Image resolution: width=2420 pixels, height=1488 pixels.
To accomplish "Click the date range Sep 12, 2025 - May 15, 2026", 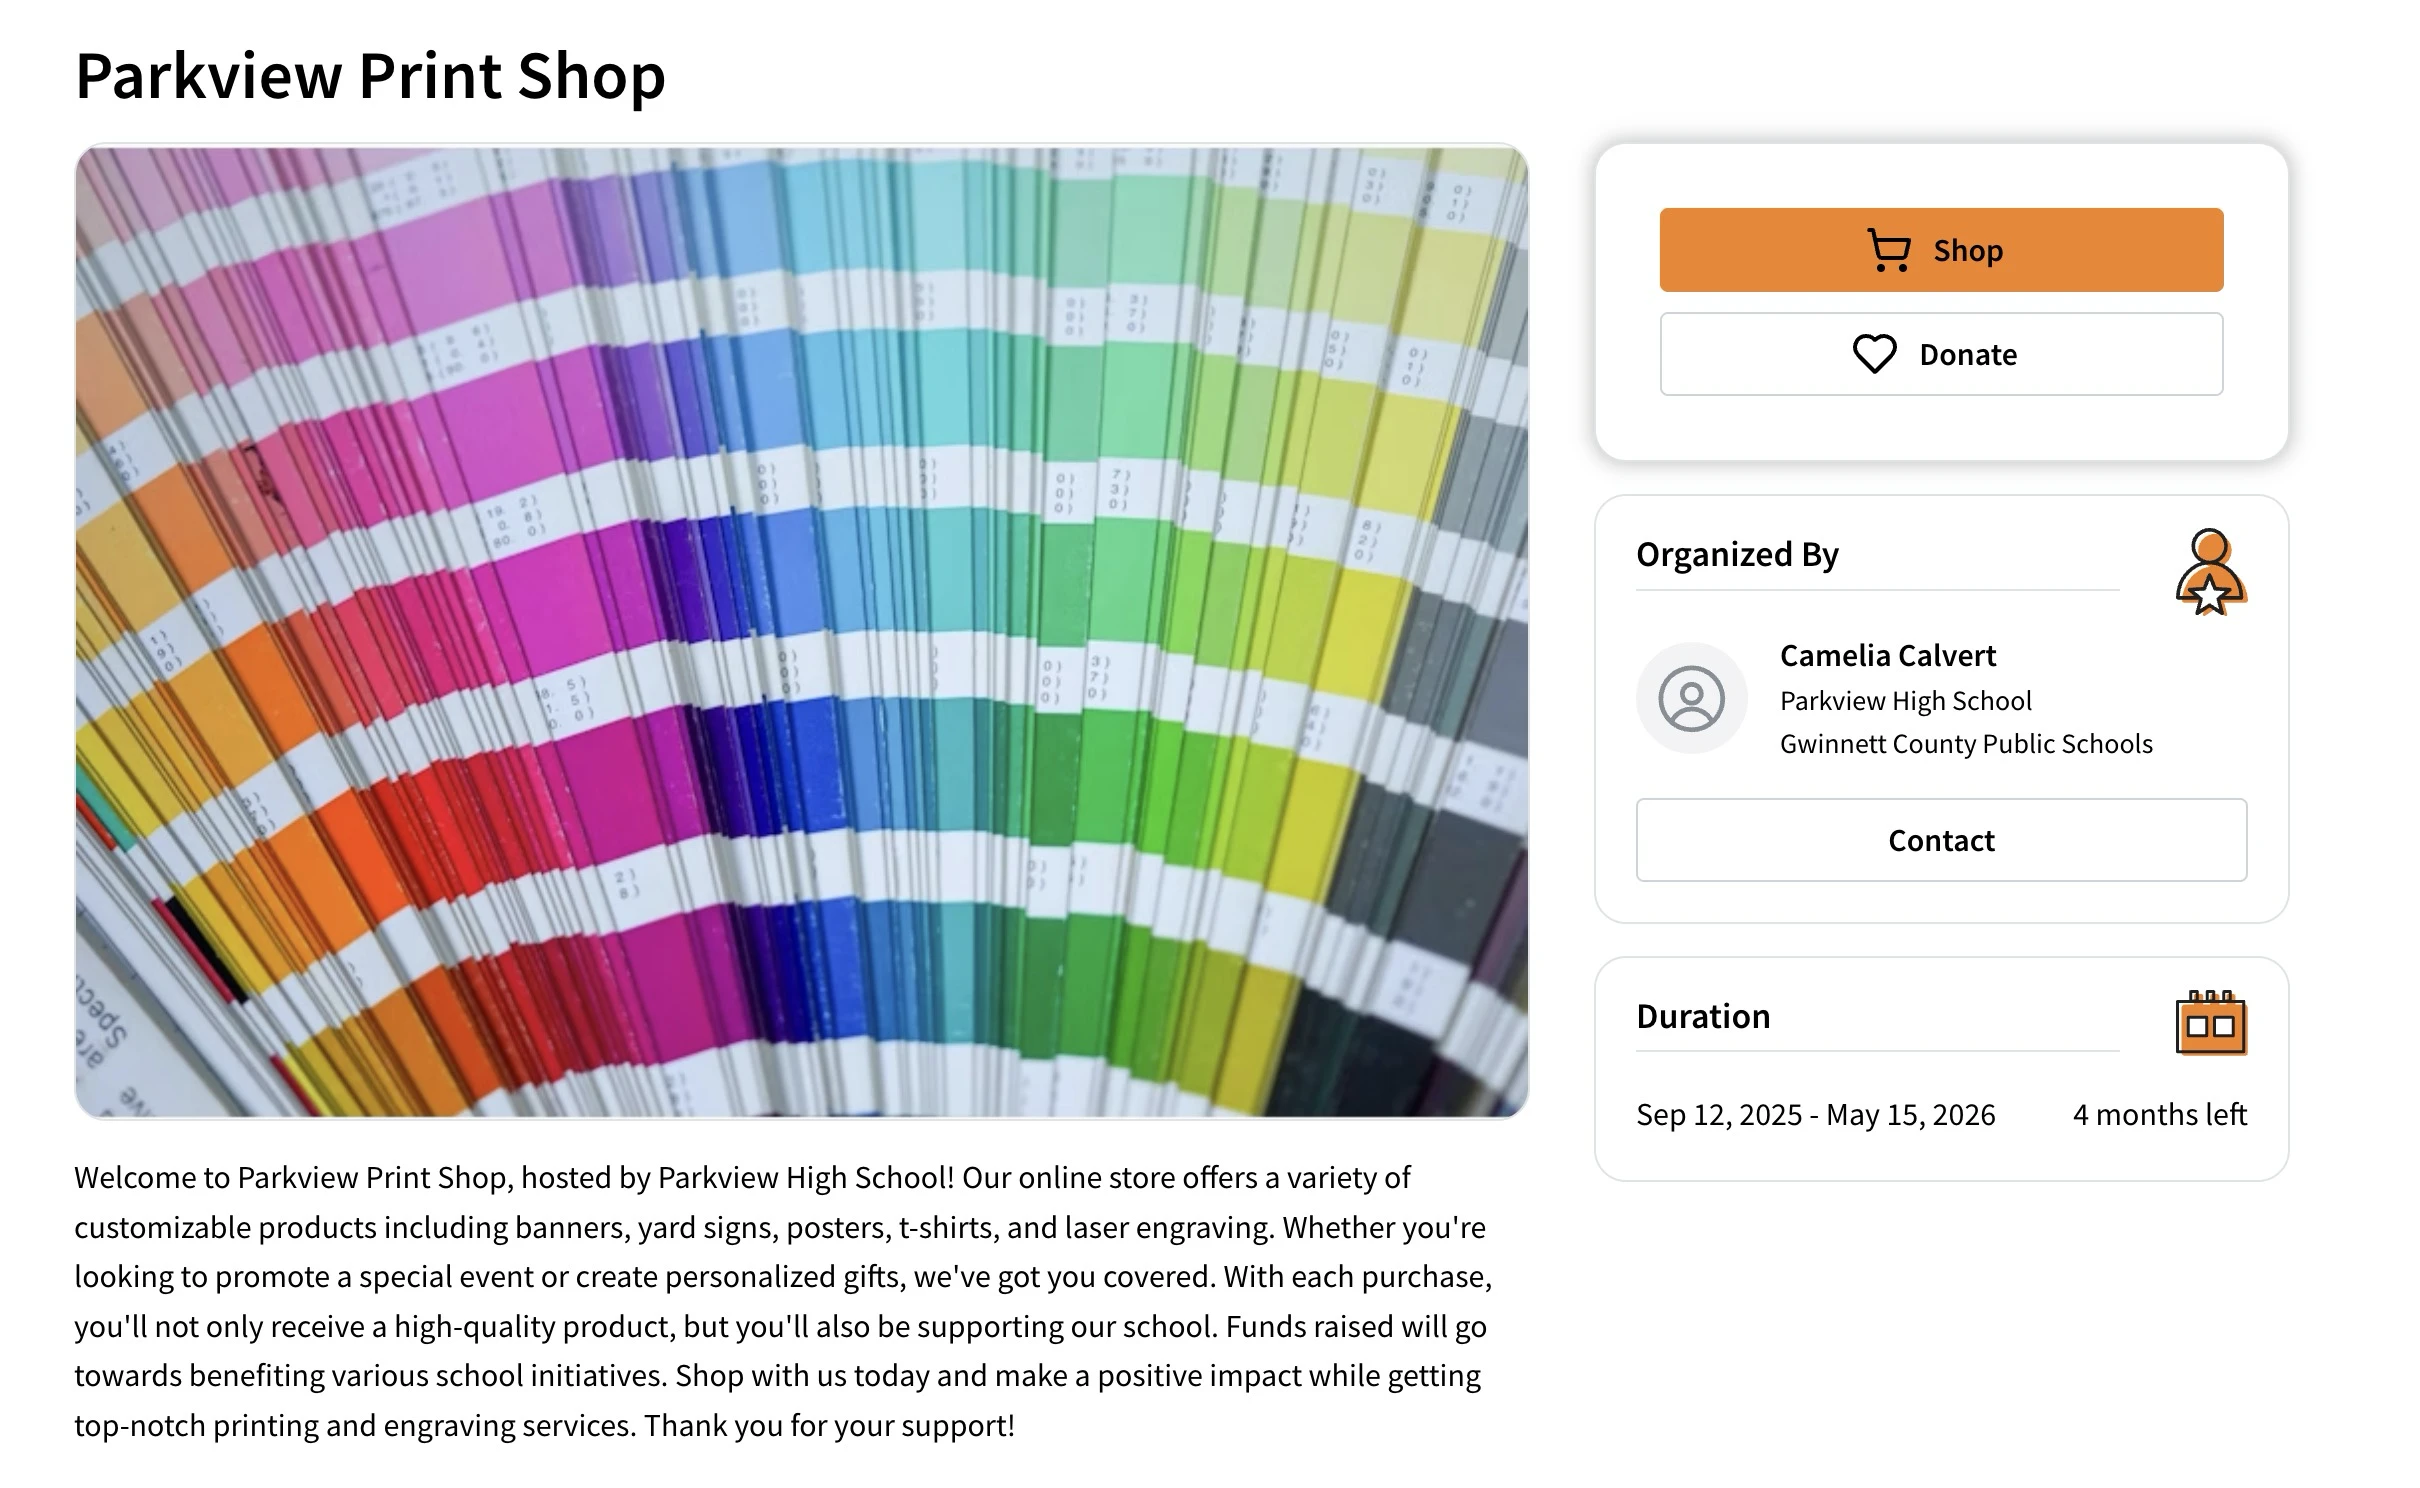I will click(1815, 1114).
